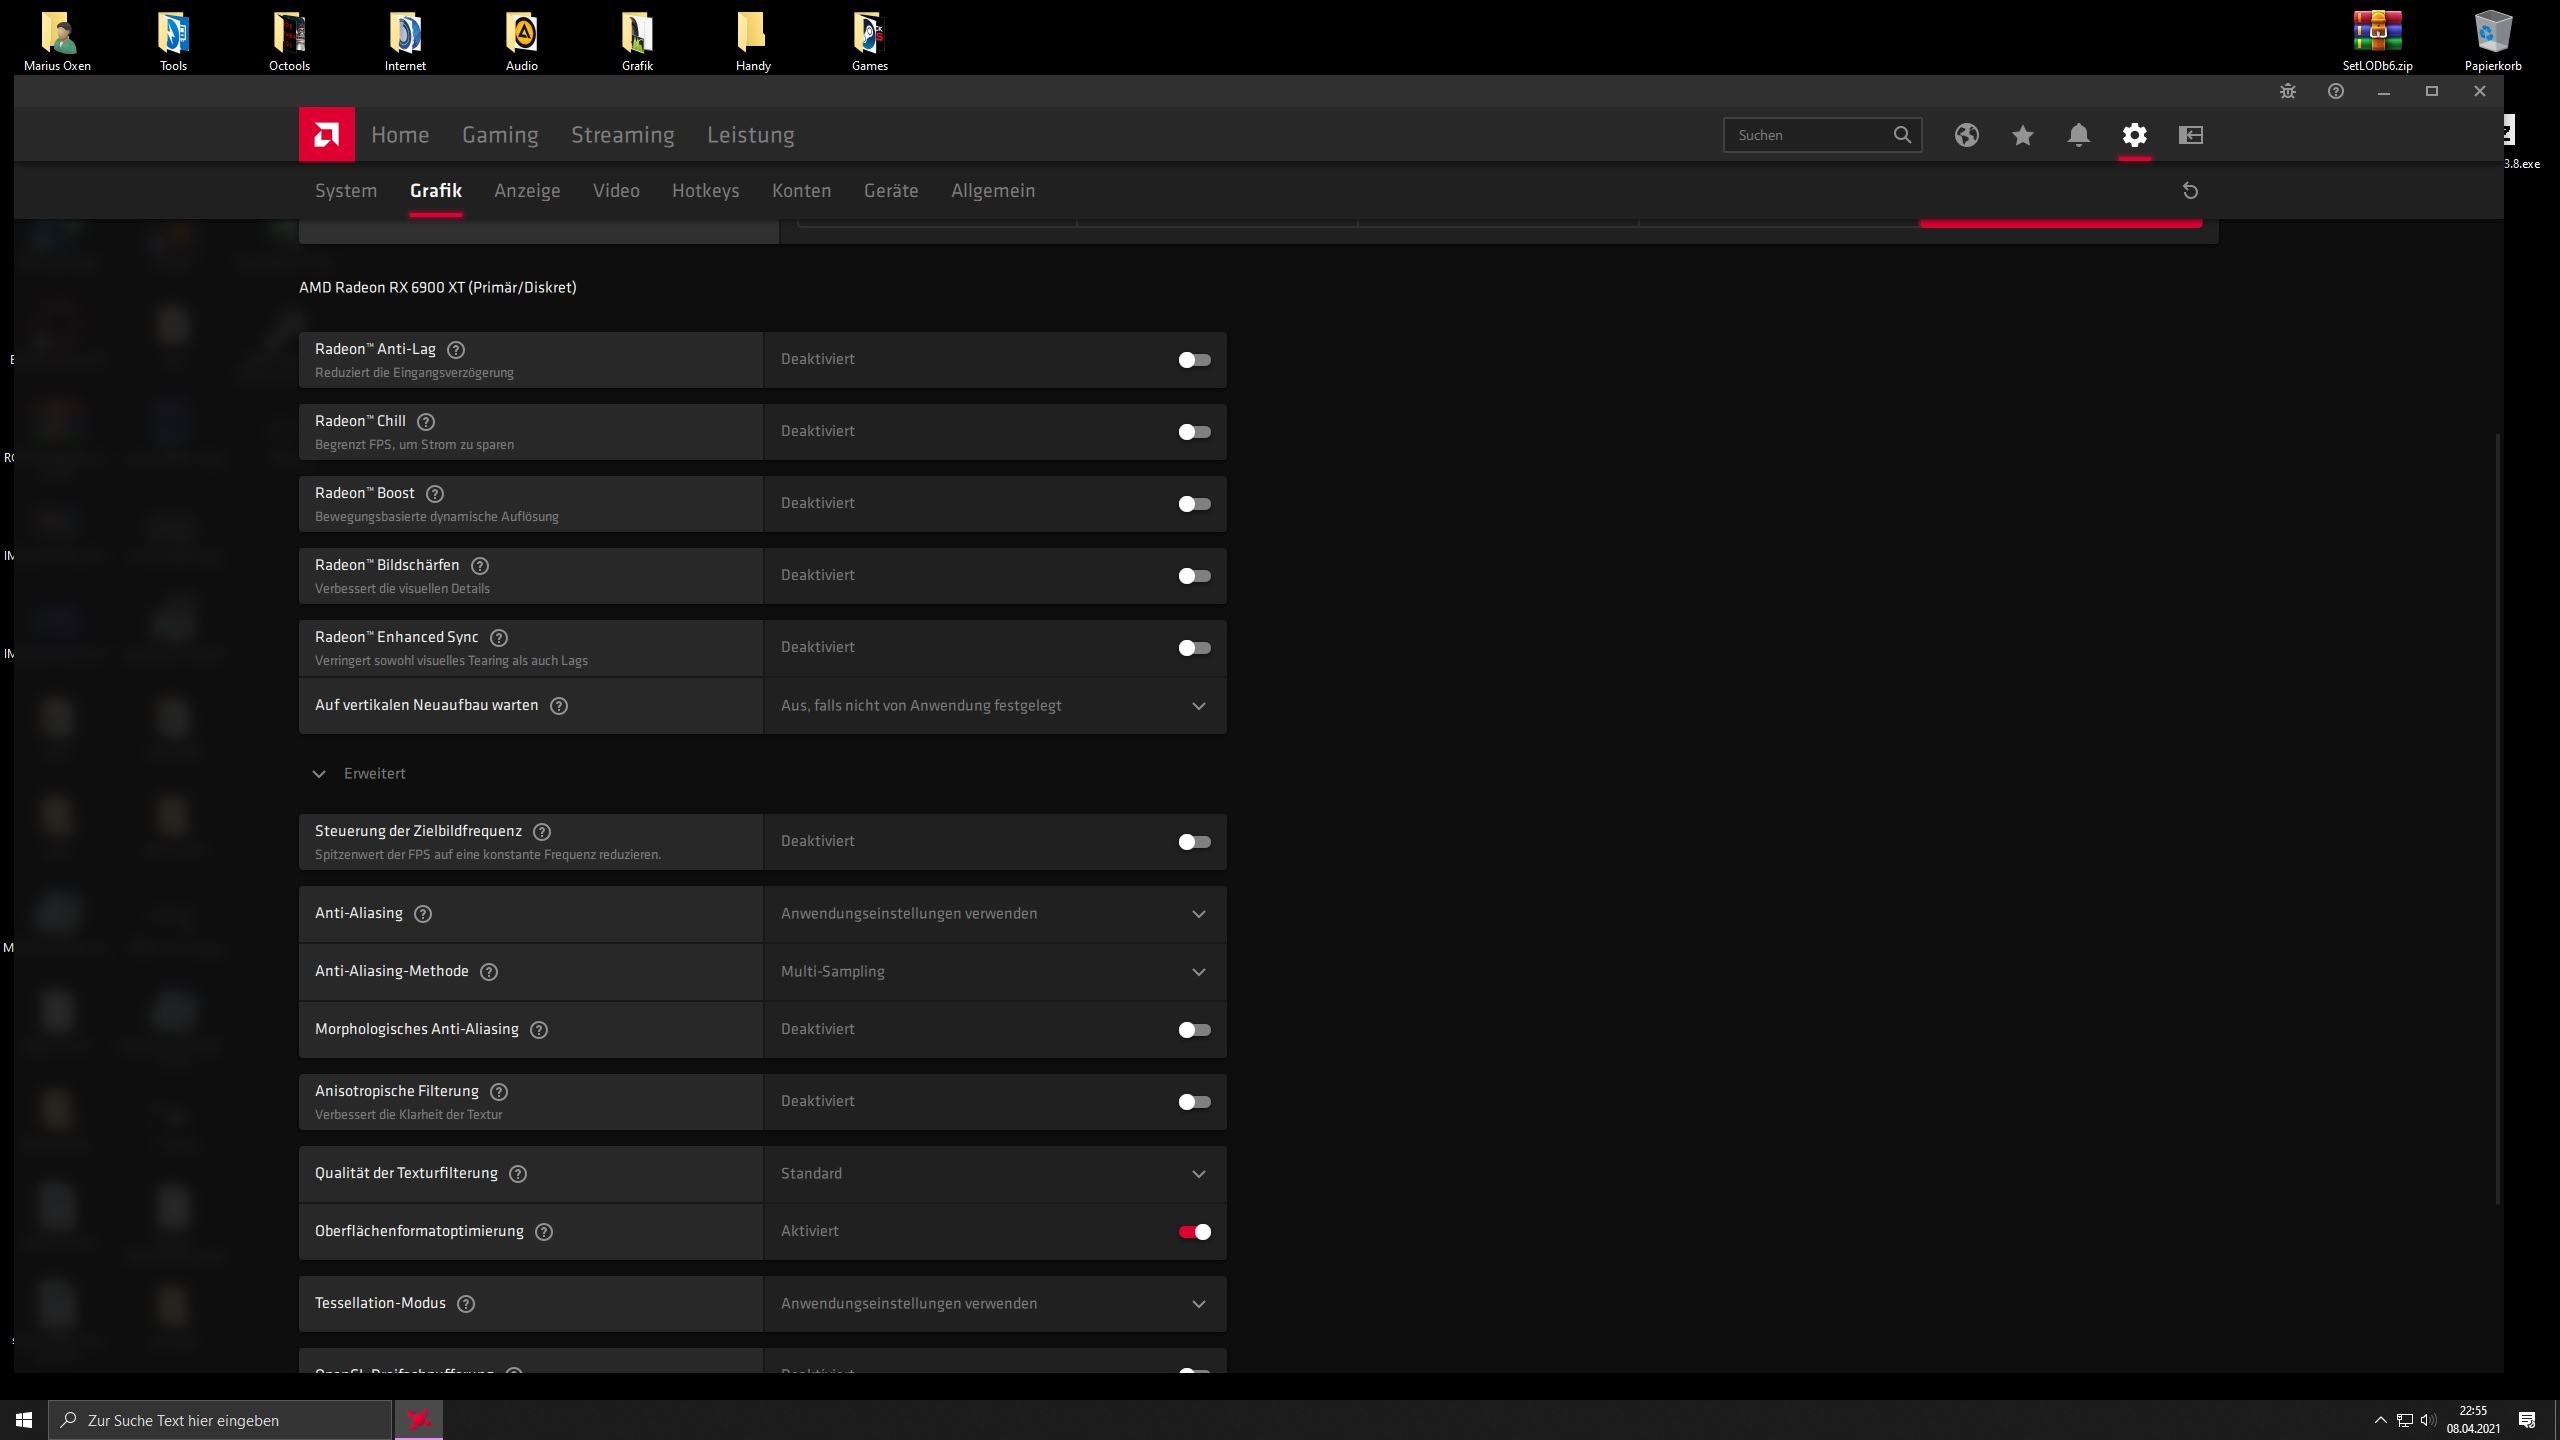The height and width of the screenshot is (1440, 2560).
Task: Enable Anisotropische Filterung toggle
Action: 1194,1102
